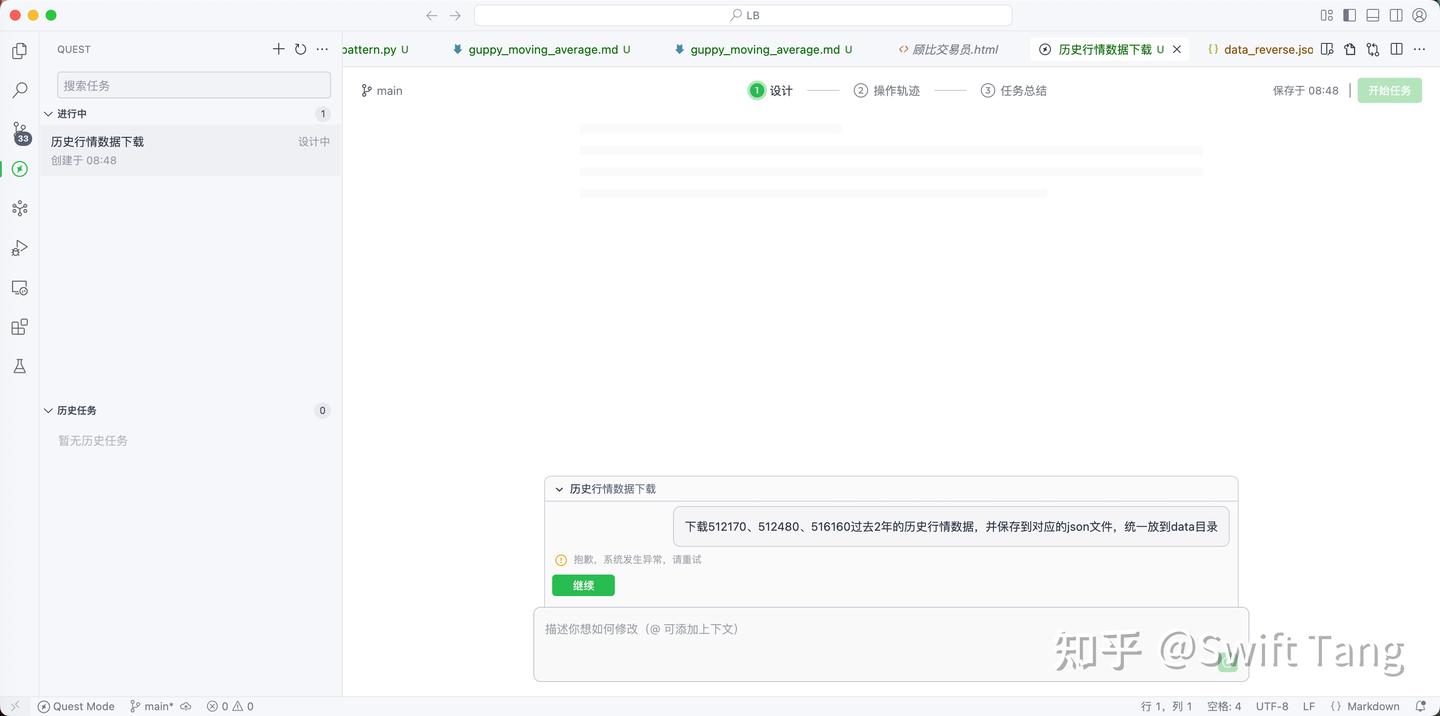Collapse the 历史行情数据下载 task card
Screen dimensions: 1440x716
560,489
